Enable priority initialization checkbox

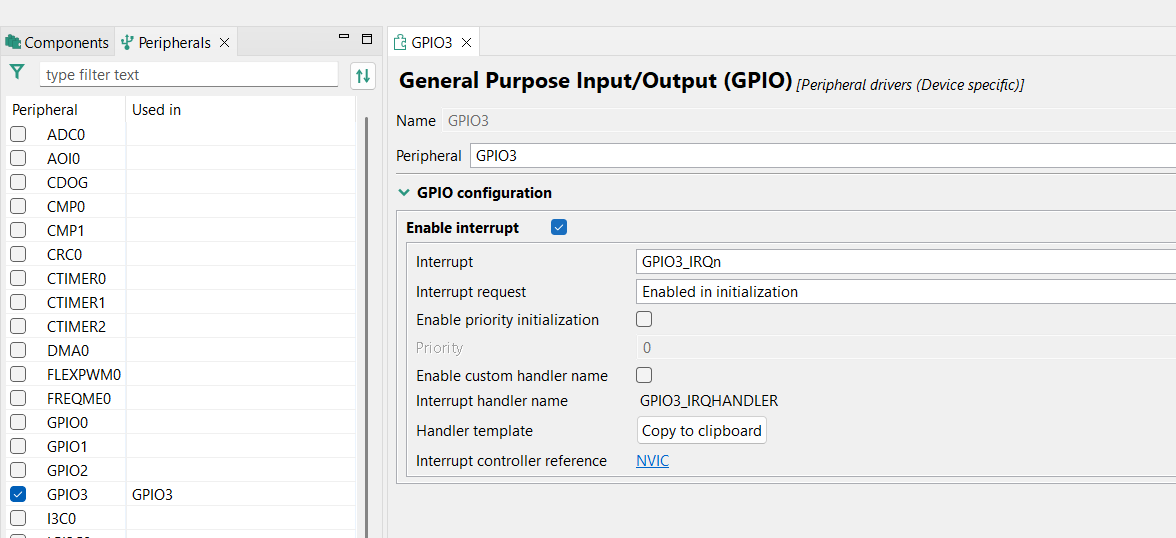pyautogui.click(x=644, y=320)
